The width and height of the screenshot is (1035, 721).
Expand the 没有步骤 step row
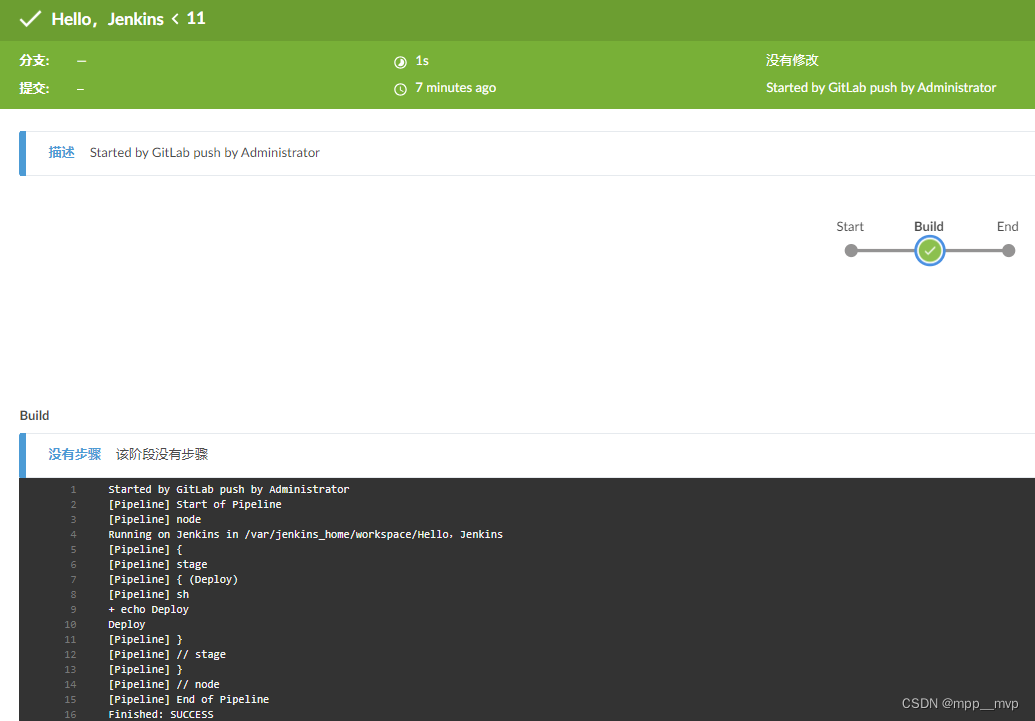pyautogui.click(x=527, y=455)
